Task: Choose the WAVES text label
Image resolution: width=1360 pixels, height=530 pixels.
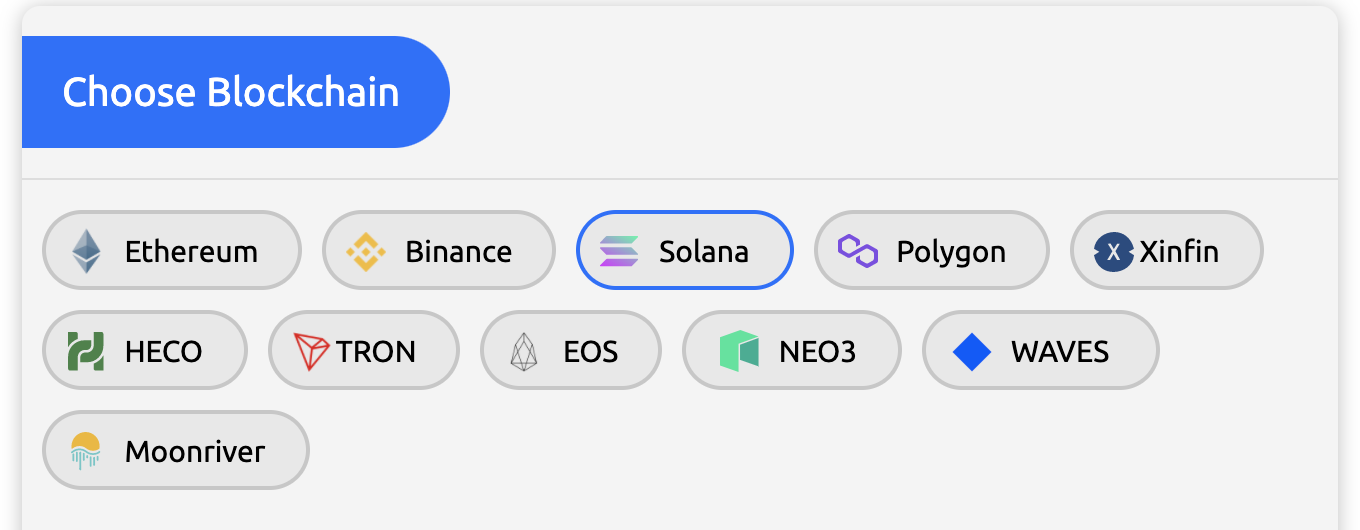Action: coord(1059,351)
